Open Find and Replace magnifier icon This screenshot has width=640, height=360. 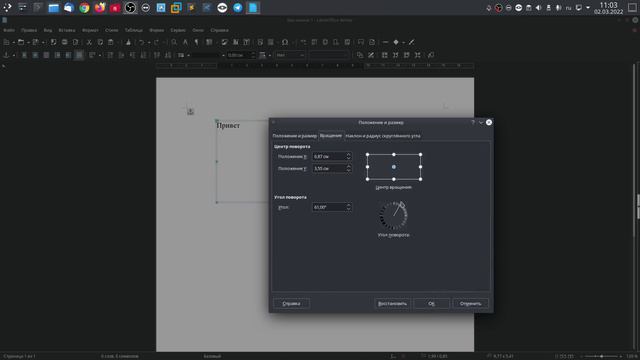coord(174,42)
